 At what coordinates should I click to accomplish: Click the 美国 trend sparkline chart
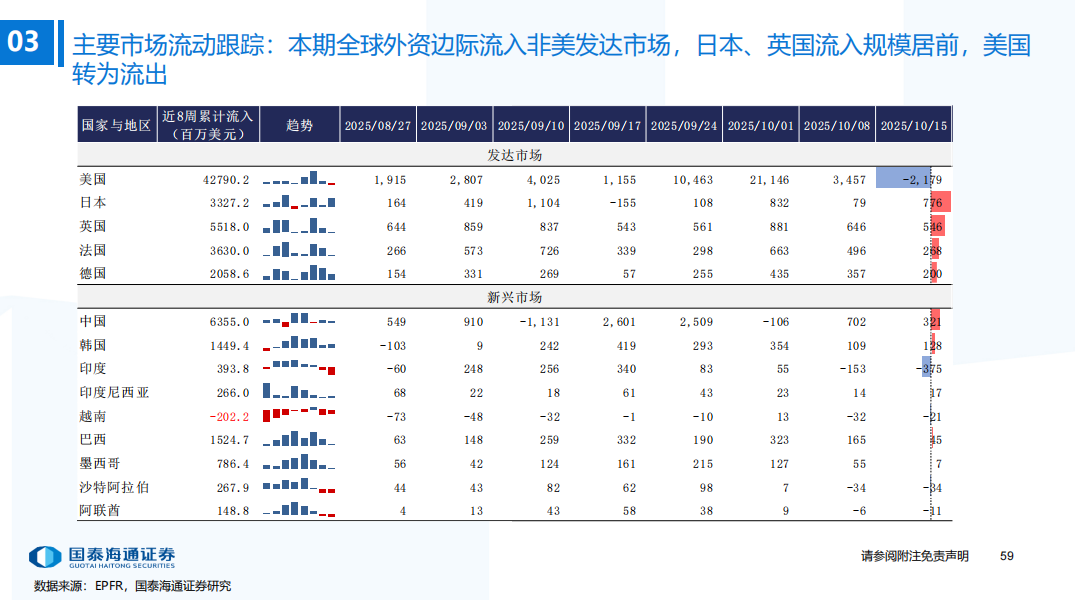299,178
